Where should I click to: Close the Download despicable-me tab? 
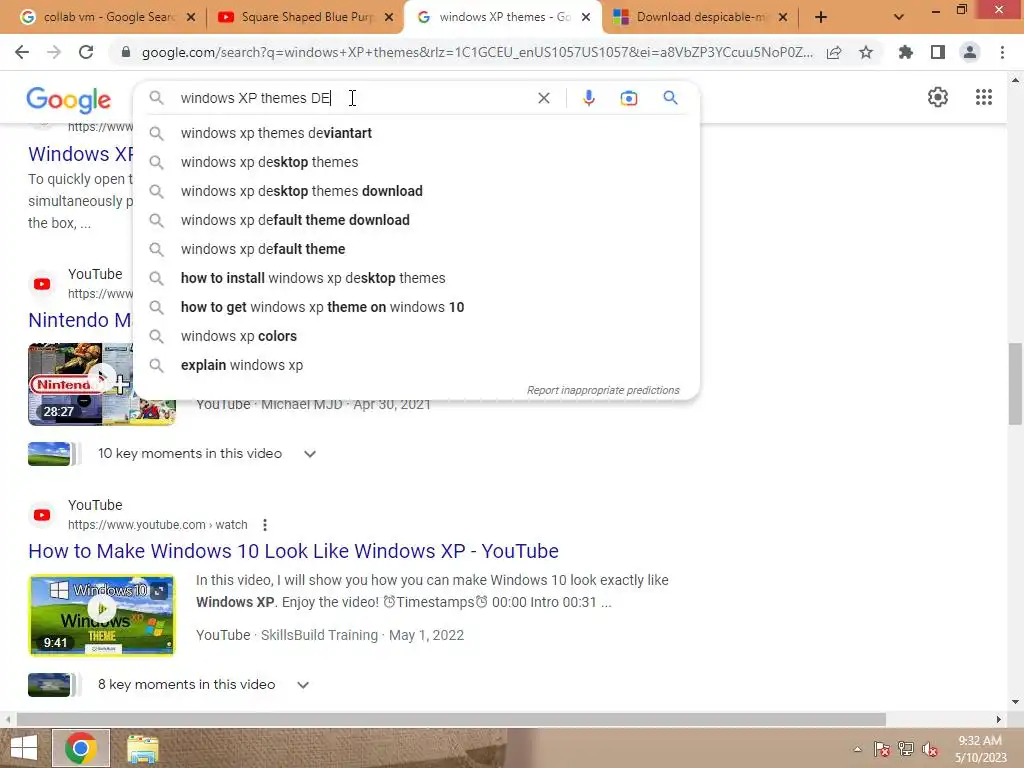(783, 18)
